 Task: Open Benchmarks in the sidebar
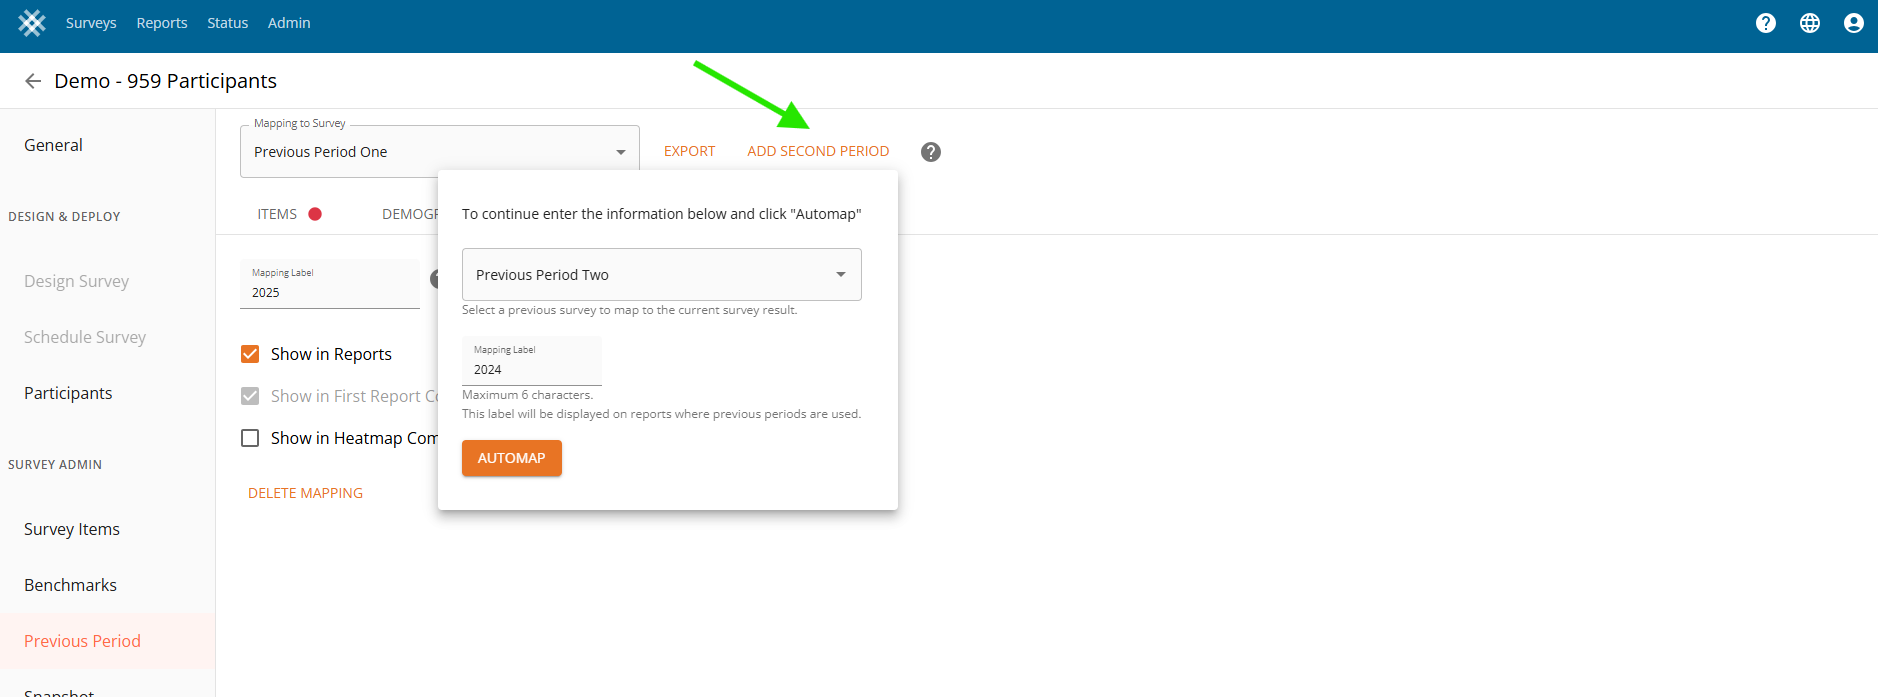pos(70,585)
